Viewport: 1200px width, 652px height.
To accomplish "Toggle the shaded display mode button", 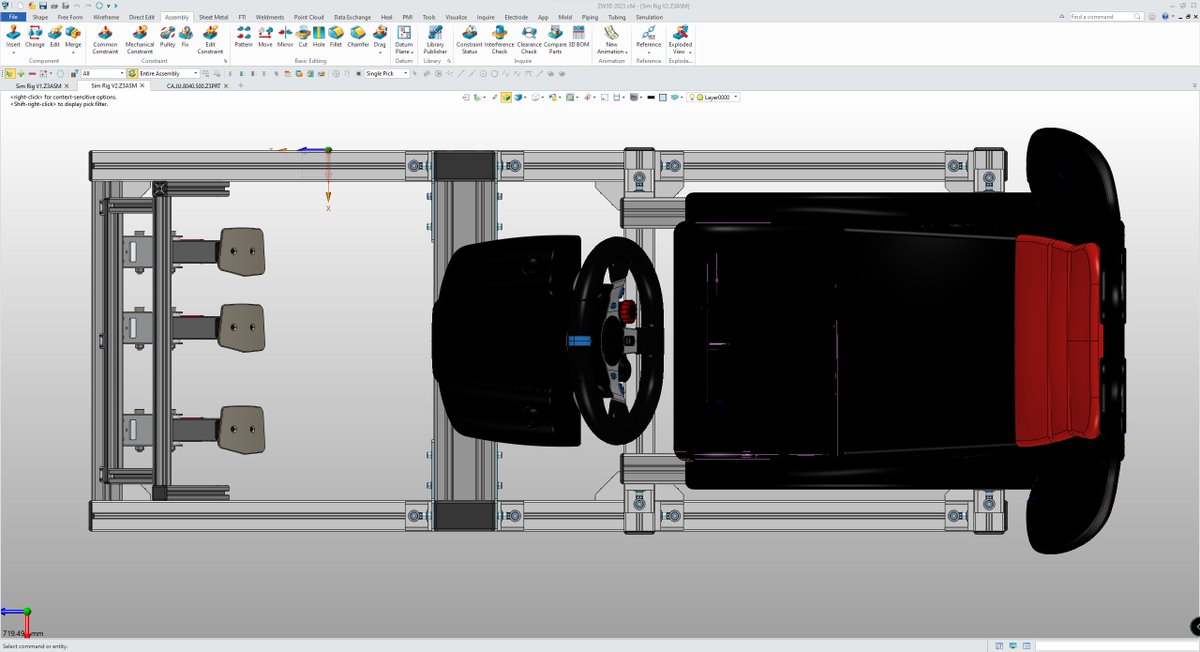I will [x=507, y=97].
